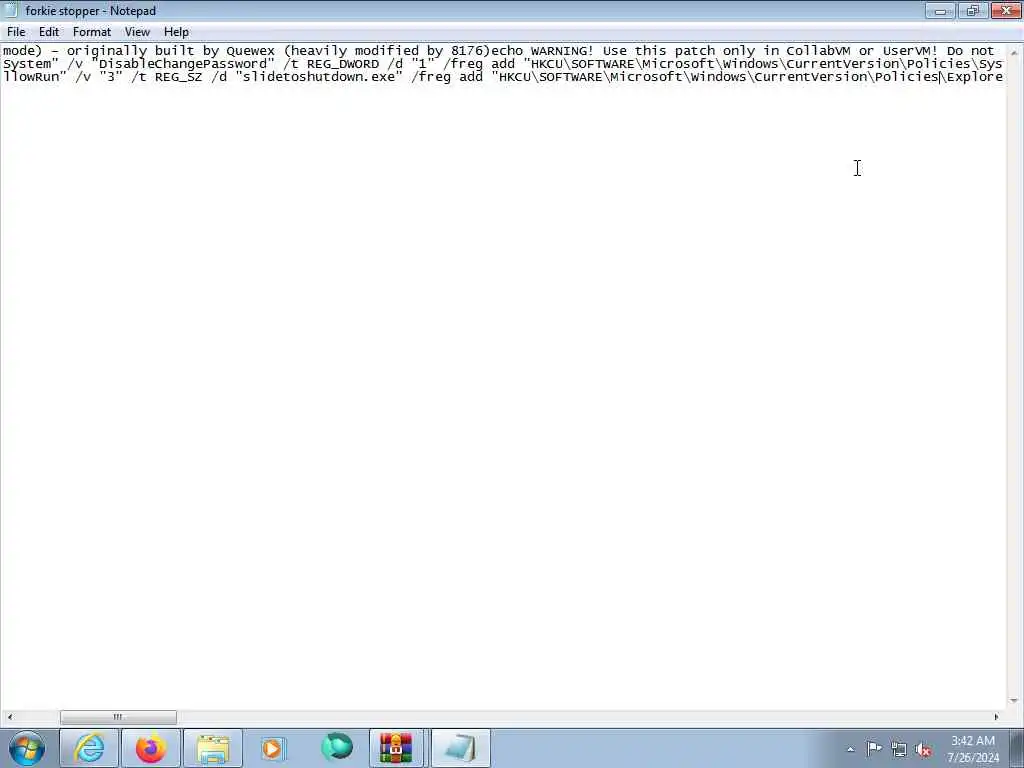The height and width of the screenshot is (768, 1024).
Task: Click the word "WARNING!" in text
Action: pyautogui.click(x=562, y=51)
